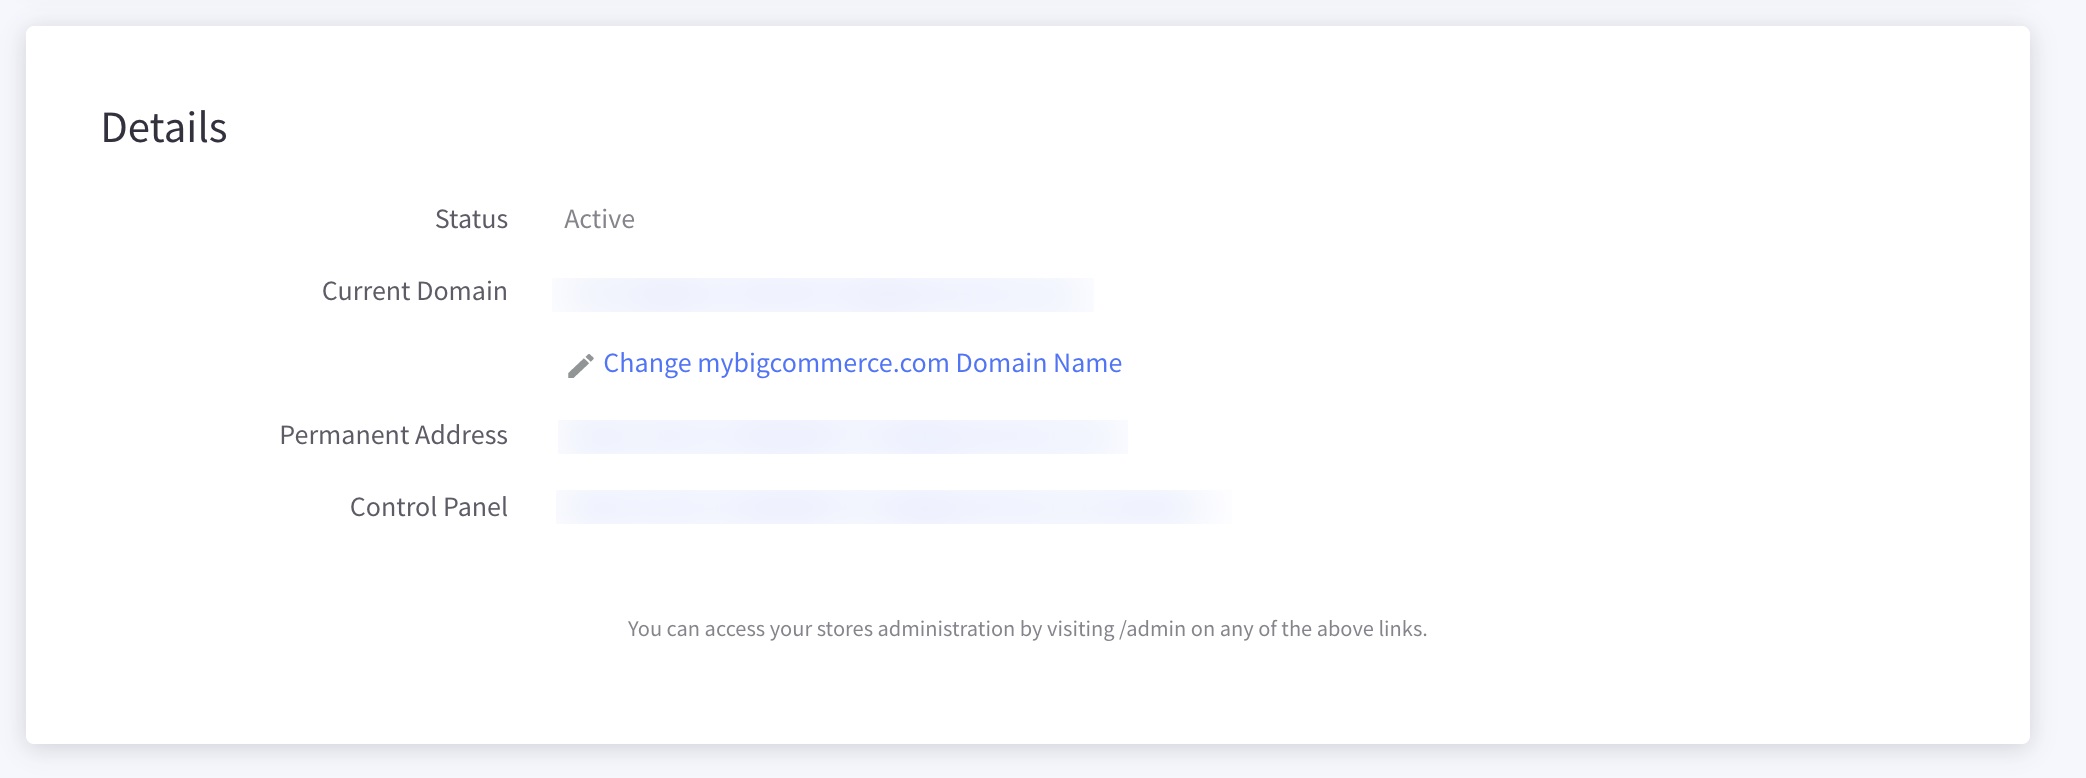Viewport: 2086px width, 778px height.
Task: Click the Current Domain label
Action: coord(414,291)
